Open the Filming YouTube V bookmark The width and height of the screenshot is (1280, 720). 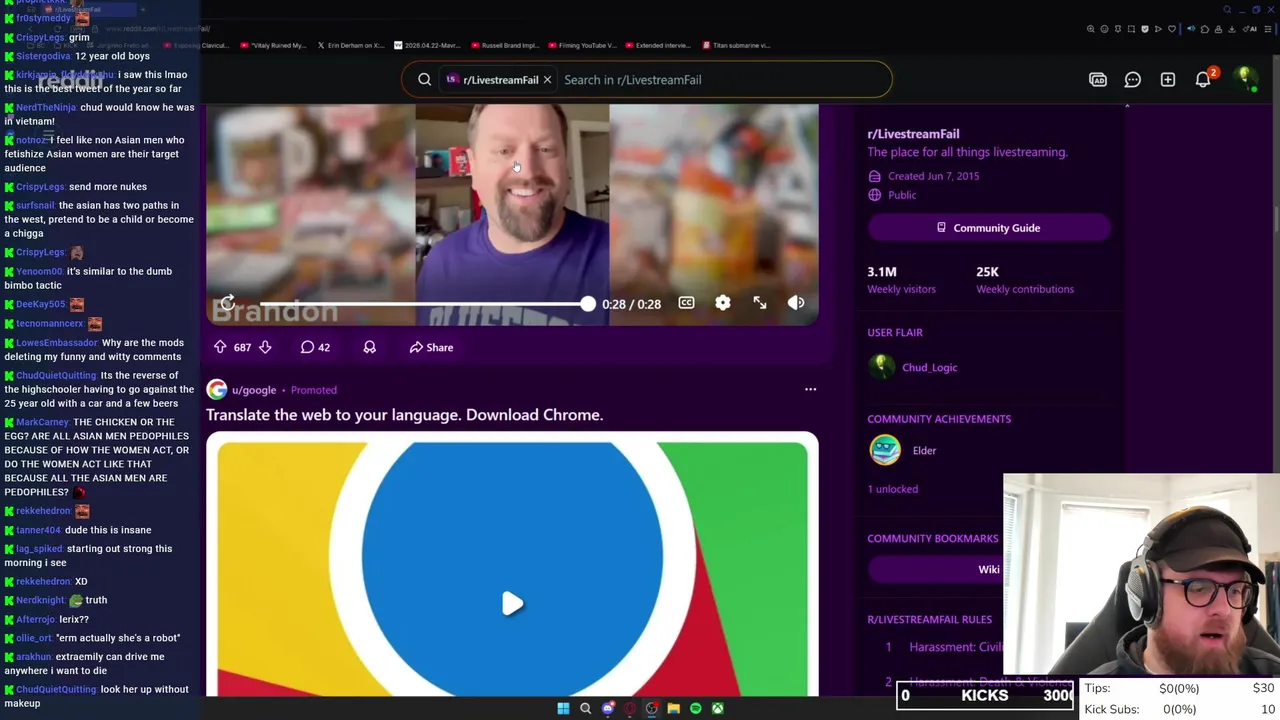[x=582, y=45]
